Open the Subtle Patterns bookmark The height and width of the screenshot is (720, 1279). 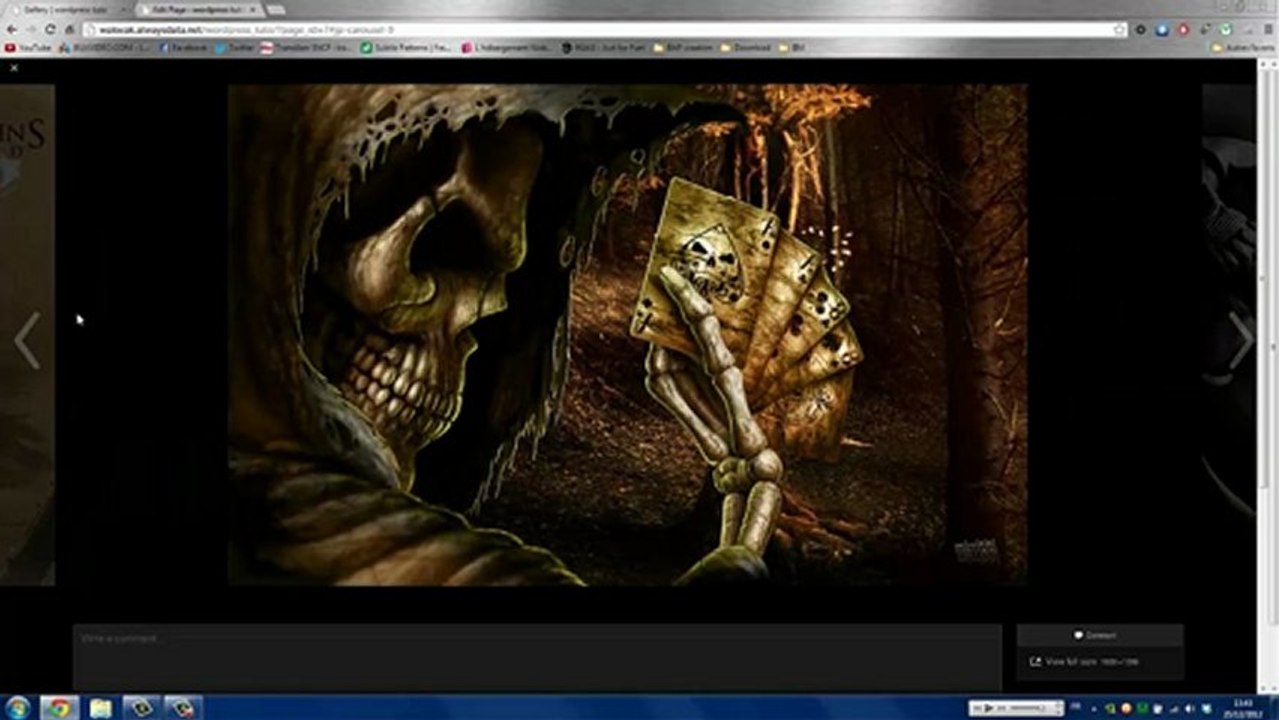[405, 47]
